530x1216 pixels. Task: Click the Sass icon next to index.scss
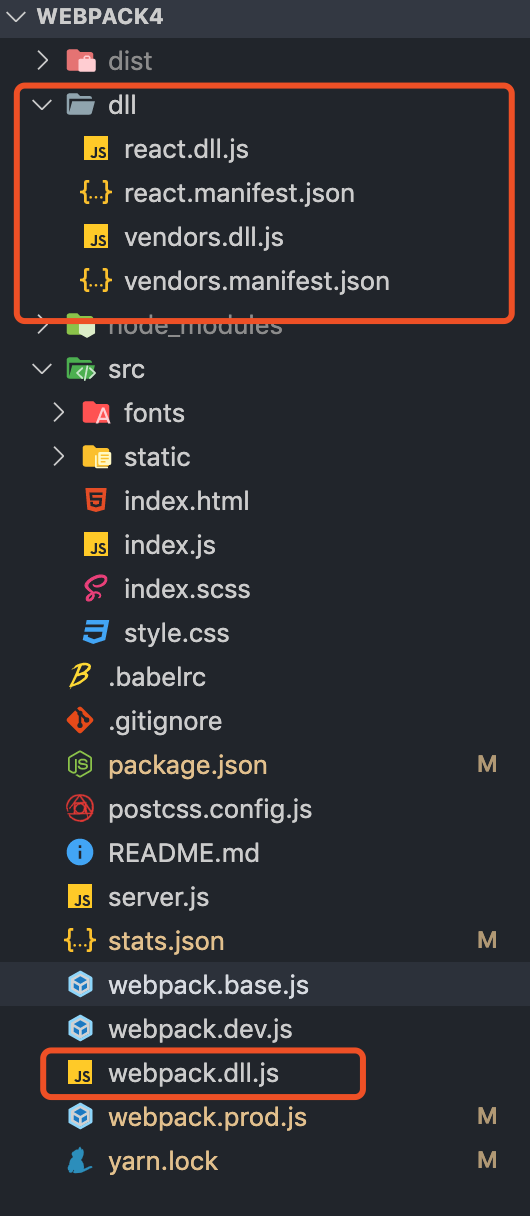tap(96, 589)
